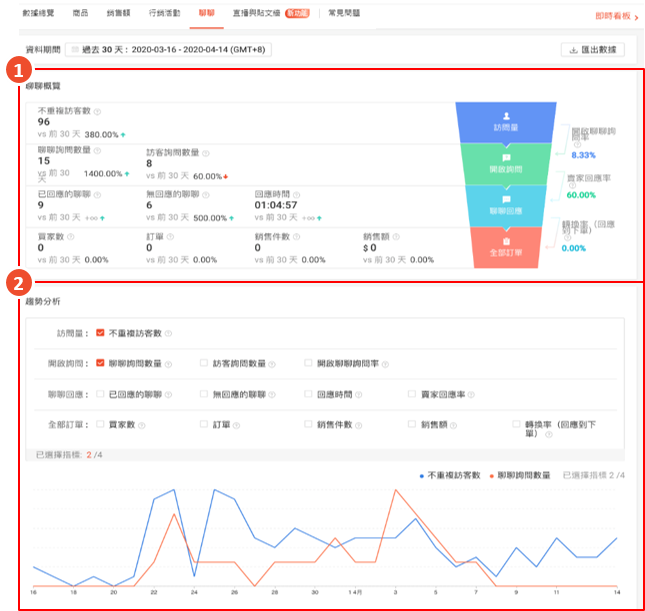Click the 匯出數據 export button
This screenshot has height=611, width=645.
pyautogui.click(x=594, y=49)
